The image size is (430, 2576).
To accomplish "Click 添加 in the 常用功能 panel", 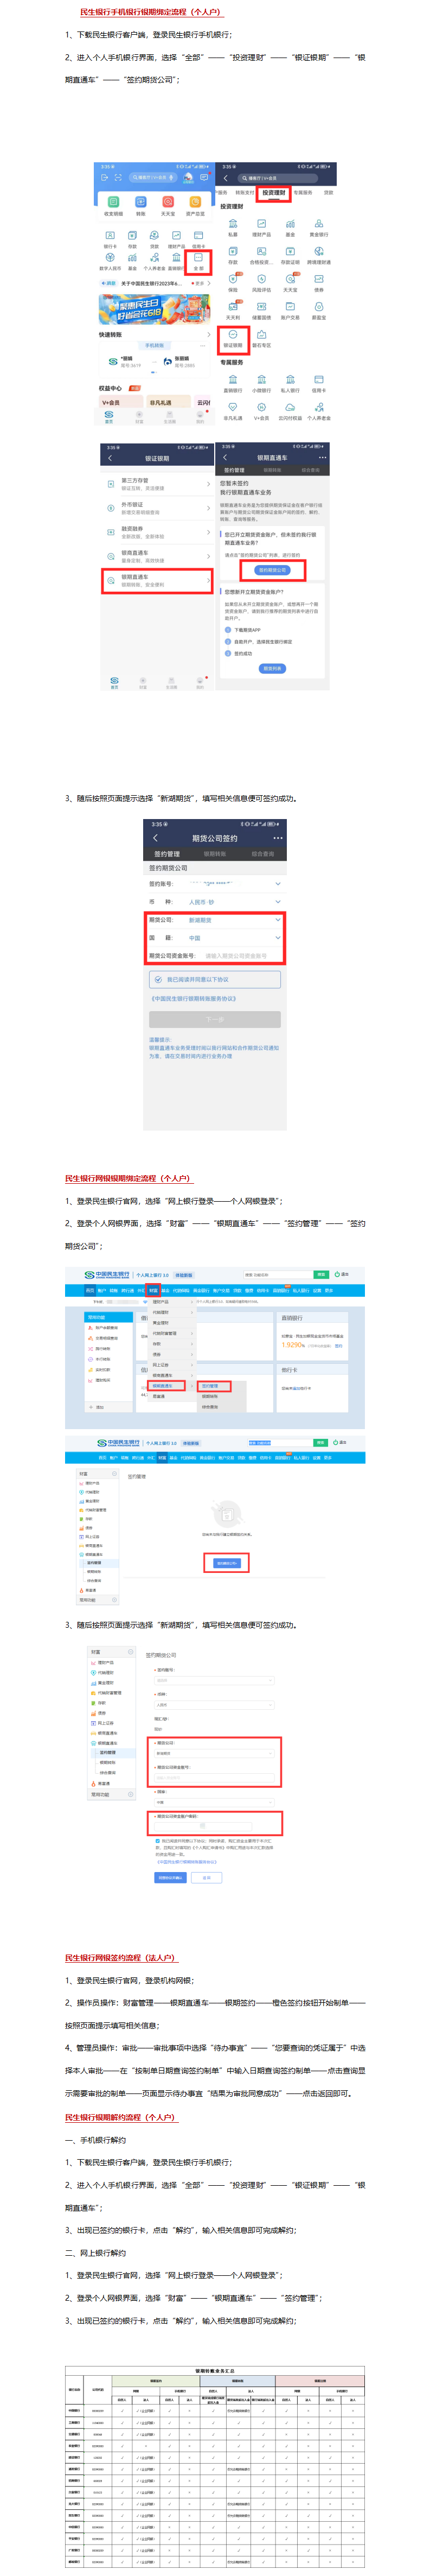I will pyautogui.click(x=98, y=1407).
